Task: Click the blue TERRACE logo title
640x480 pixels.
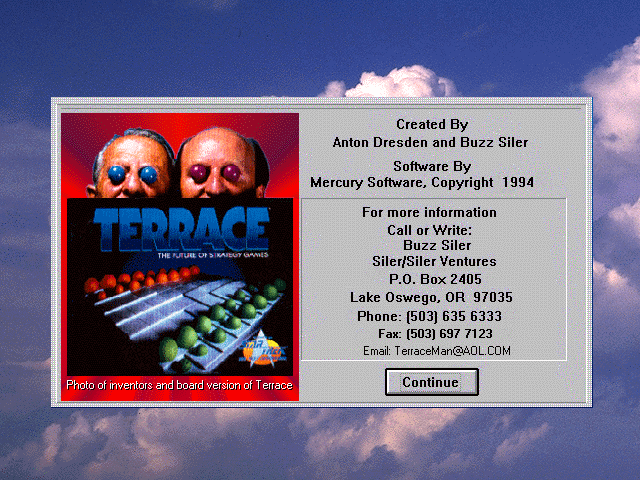Action: 180,228
